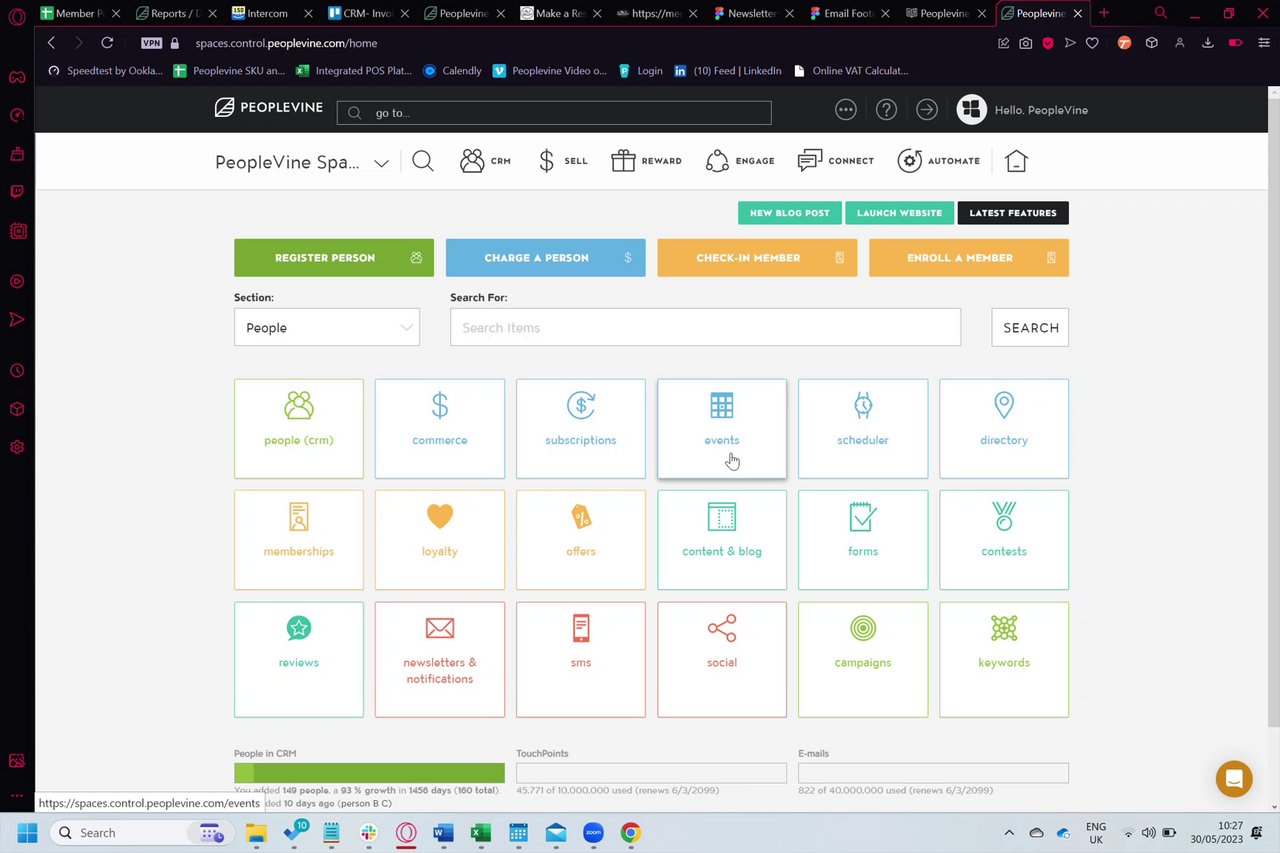Open the ENGAGE menu
Screen dimensions: 1280x853
pyautogui.click(x=740, y=161)
